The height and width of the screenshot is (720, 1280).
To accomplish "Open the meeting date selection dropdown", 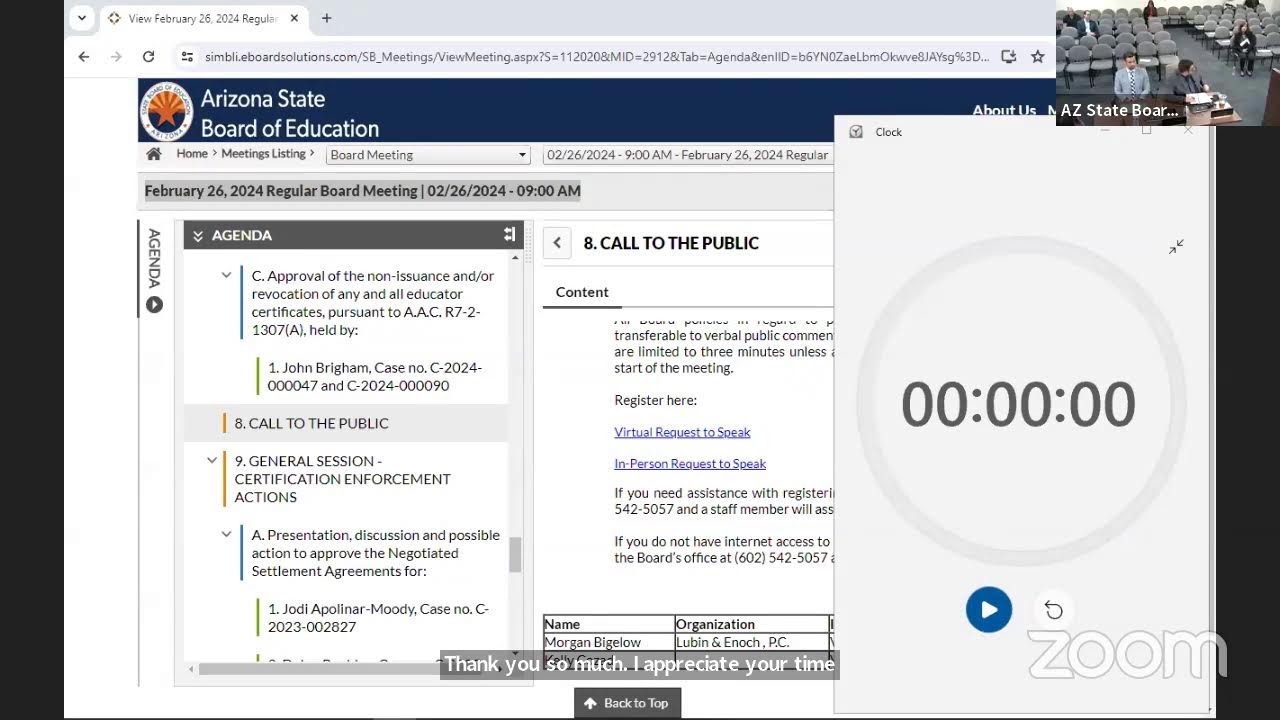I will tap(688, 155).
